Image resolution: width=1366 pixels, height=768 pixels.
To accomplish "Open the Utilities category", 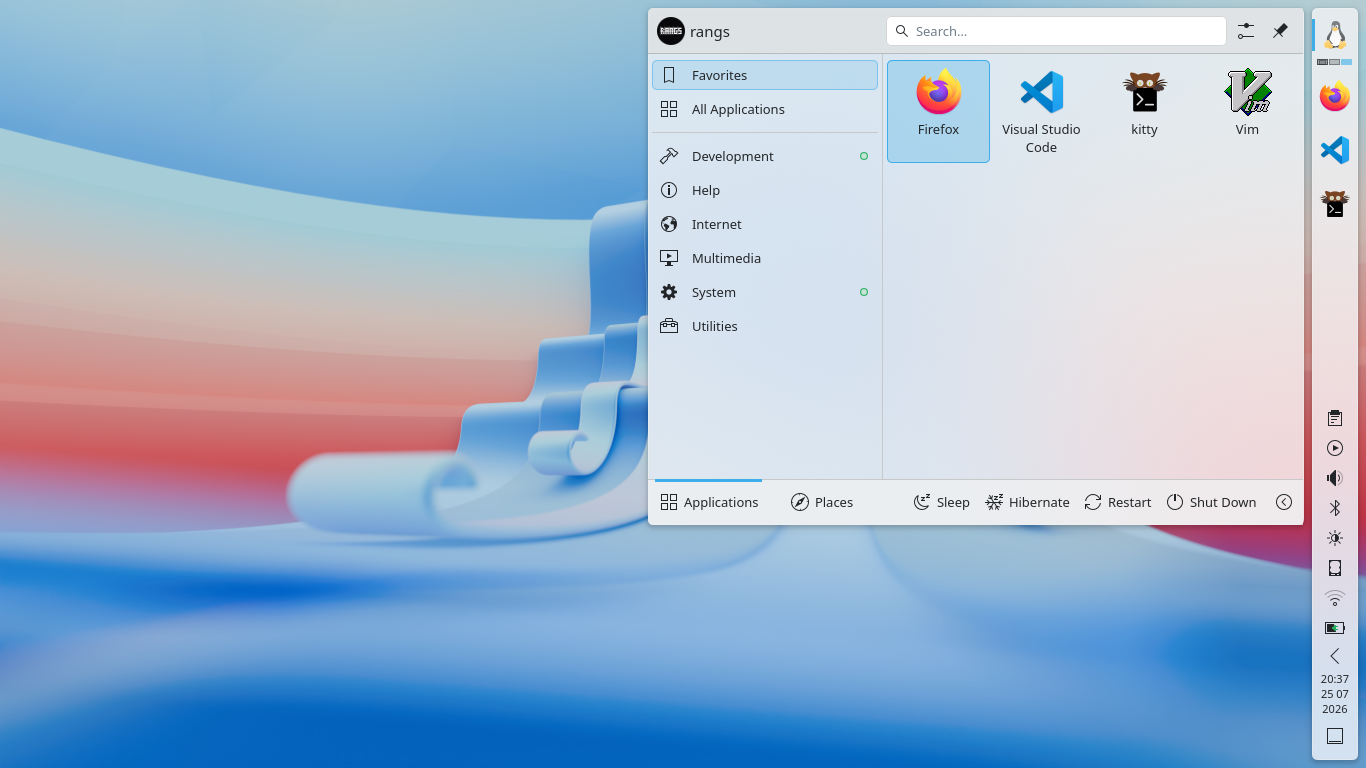I will pyautogui.click(x=765, y=326).
